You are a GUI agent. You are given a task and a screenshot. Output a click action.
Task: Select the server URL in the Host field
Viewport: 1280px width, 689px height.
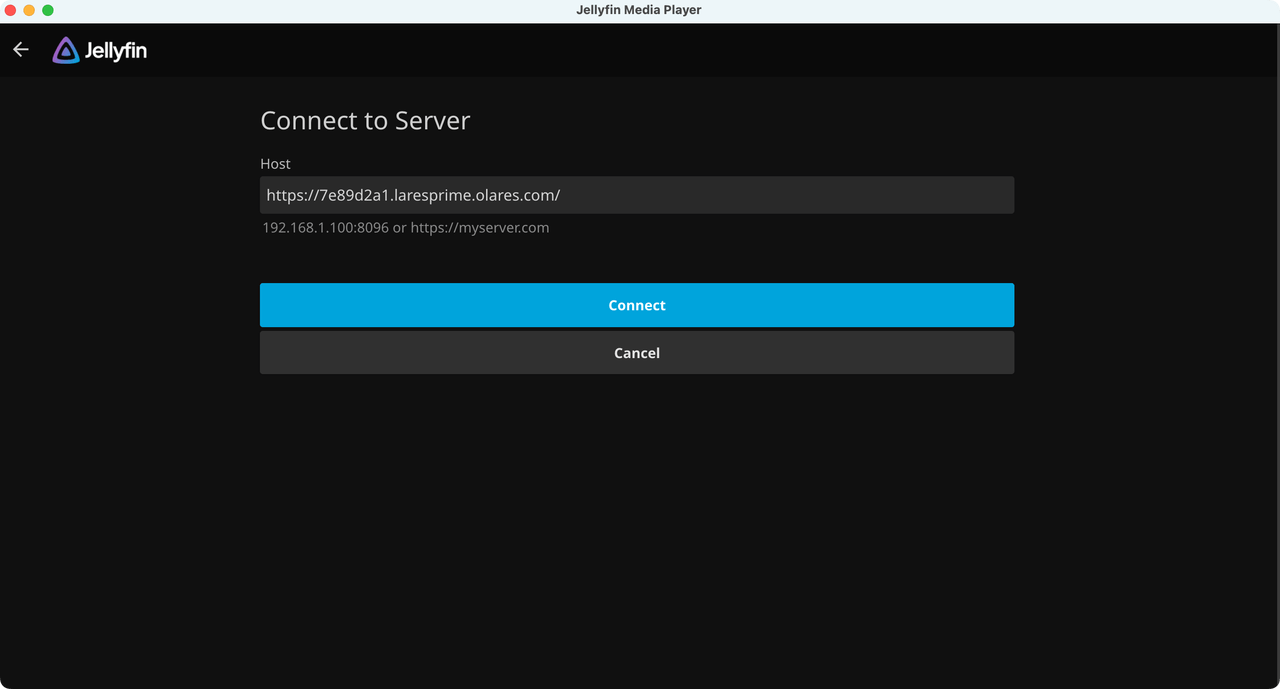pyautogui.click(x=412, y=194)
